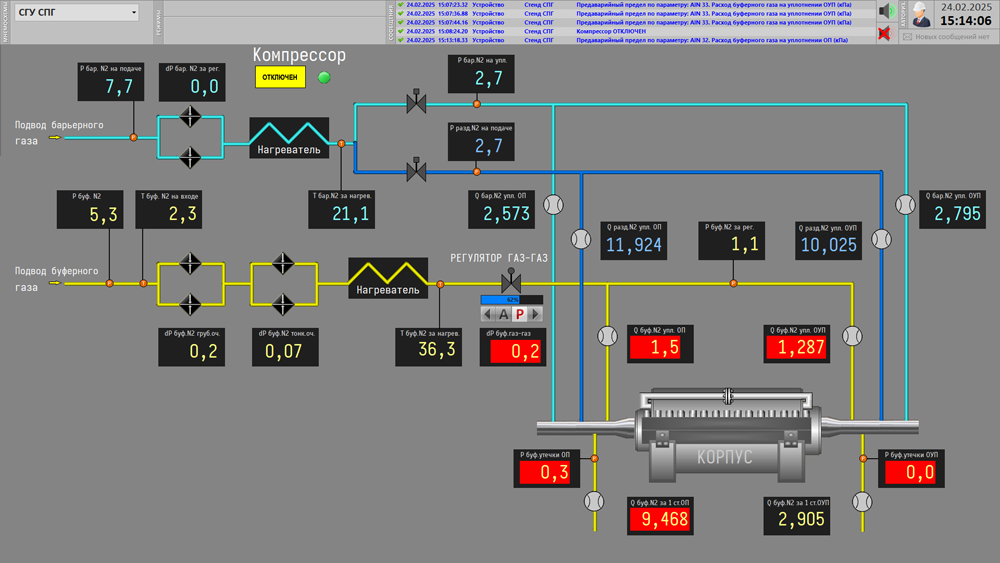Click T буф.N2 за нагрев. value 36,3
The width and height of the screenshot is (1000, 563).
pyautogui.click(x=437, y=349)
